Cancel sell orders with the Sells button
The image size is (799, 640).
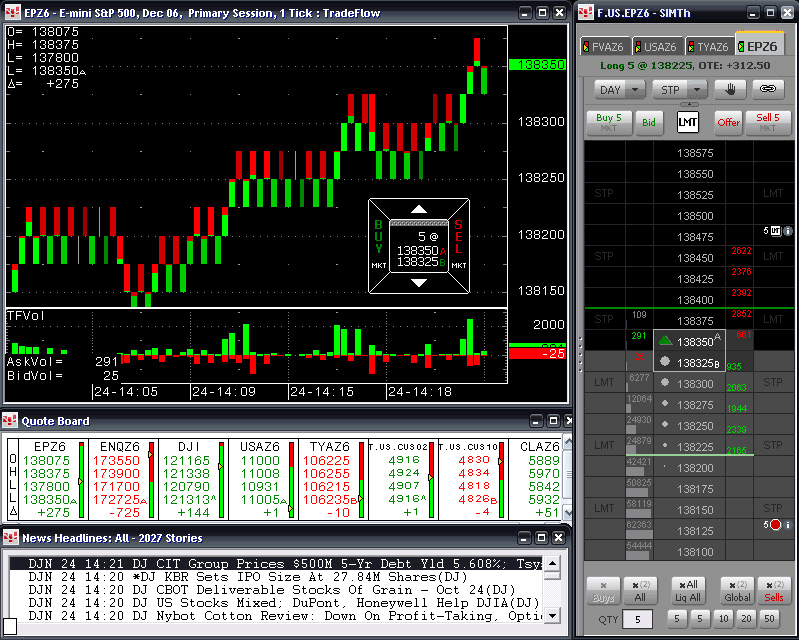coord(774,591)
